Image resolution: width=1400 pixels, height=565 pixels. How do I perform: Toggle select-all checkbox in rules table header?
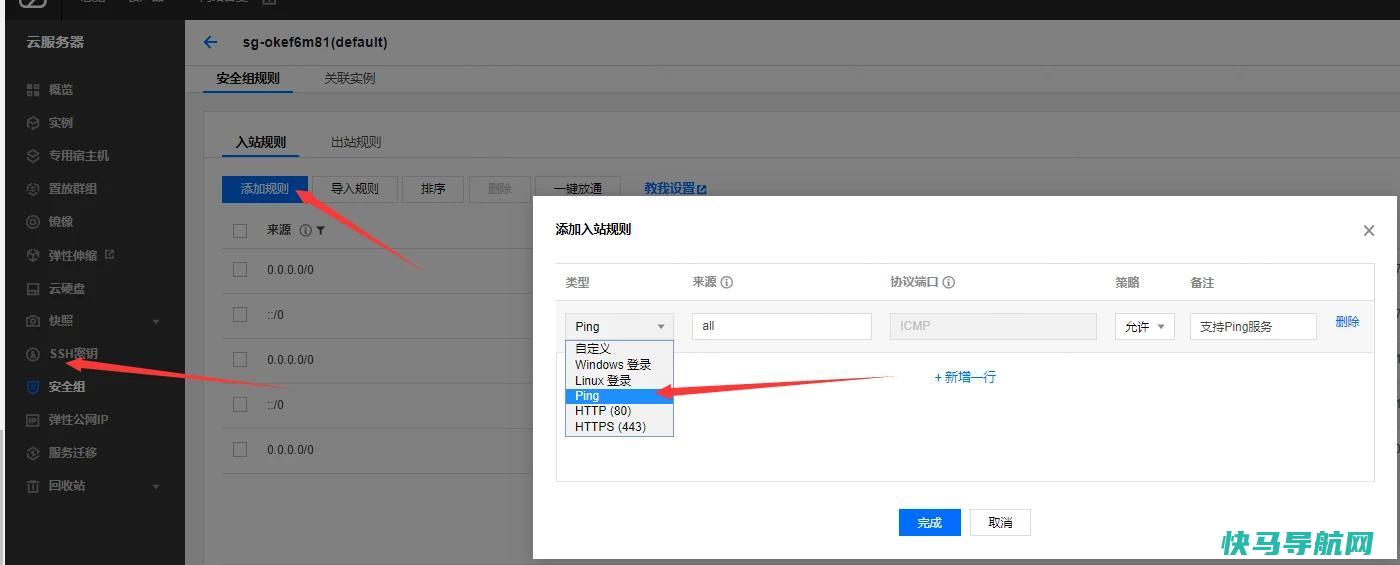point(240,231)
